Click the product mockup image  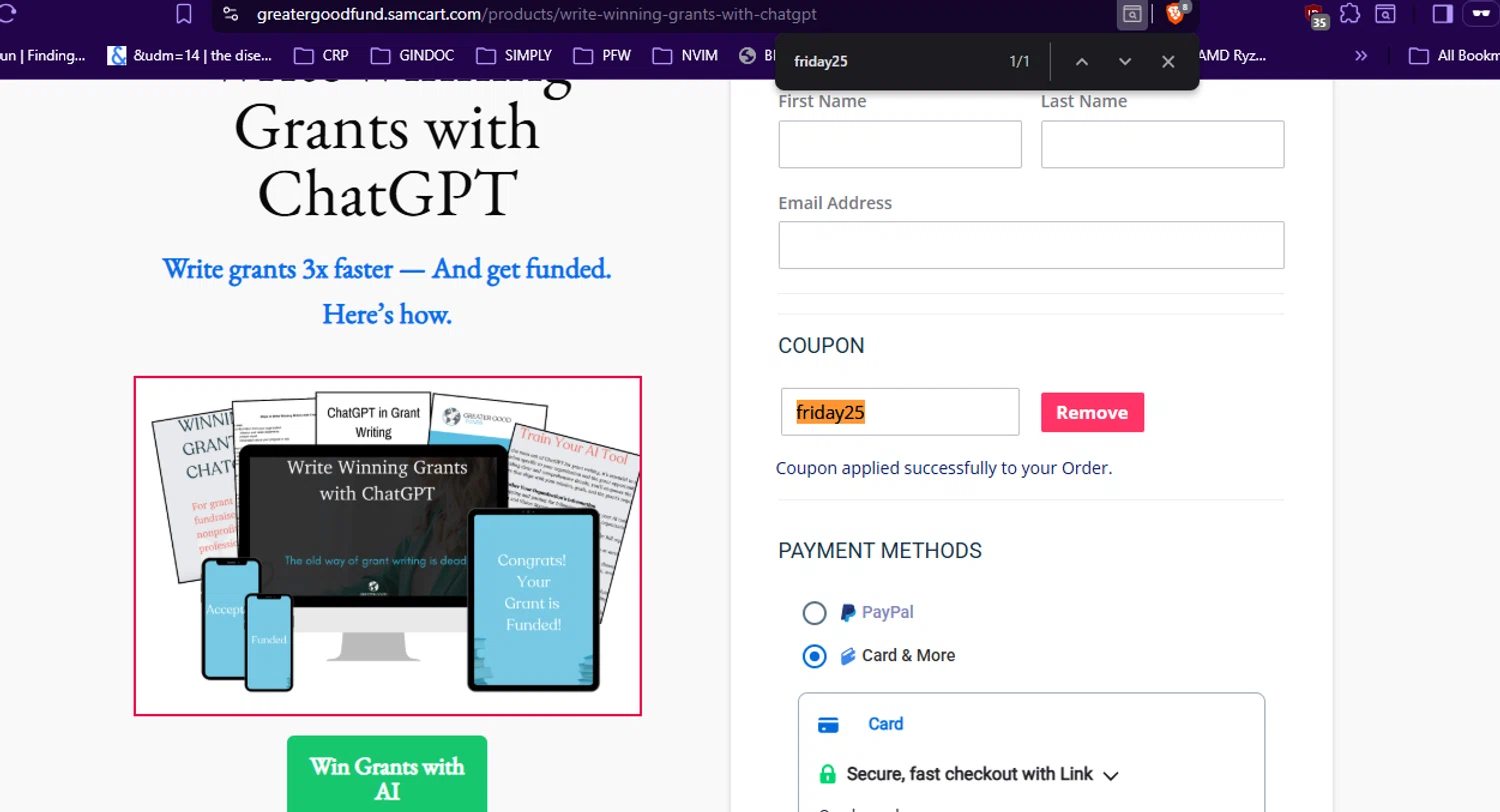click(388, 546)
